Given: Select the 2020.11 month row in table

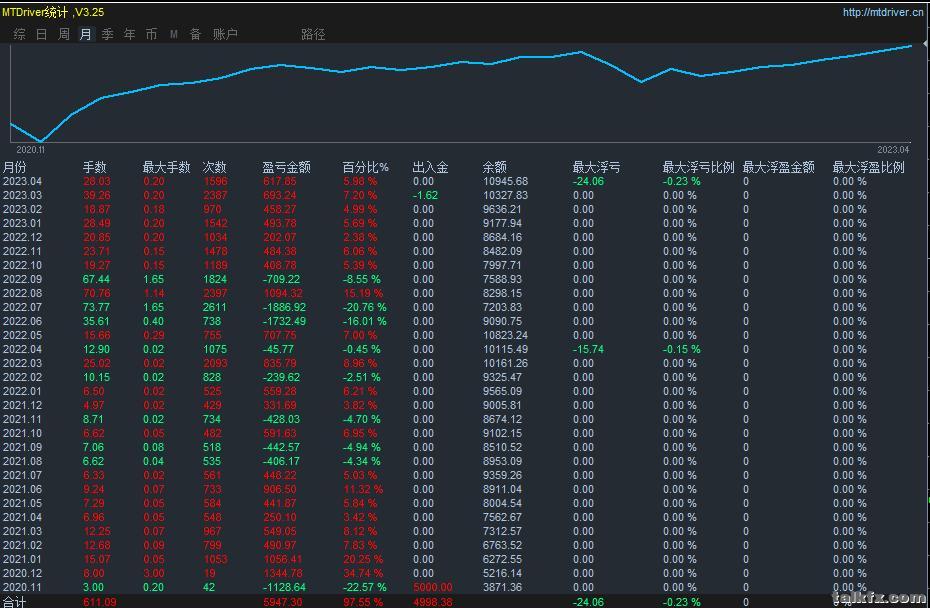Looking at the screenshot, I should tap(23, 587).
